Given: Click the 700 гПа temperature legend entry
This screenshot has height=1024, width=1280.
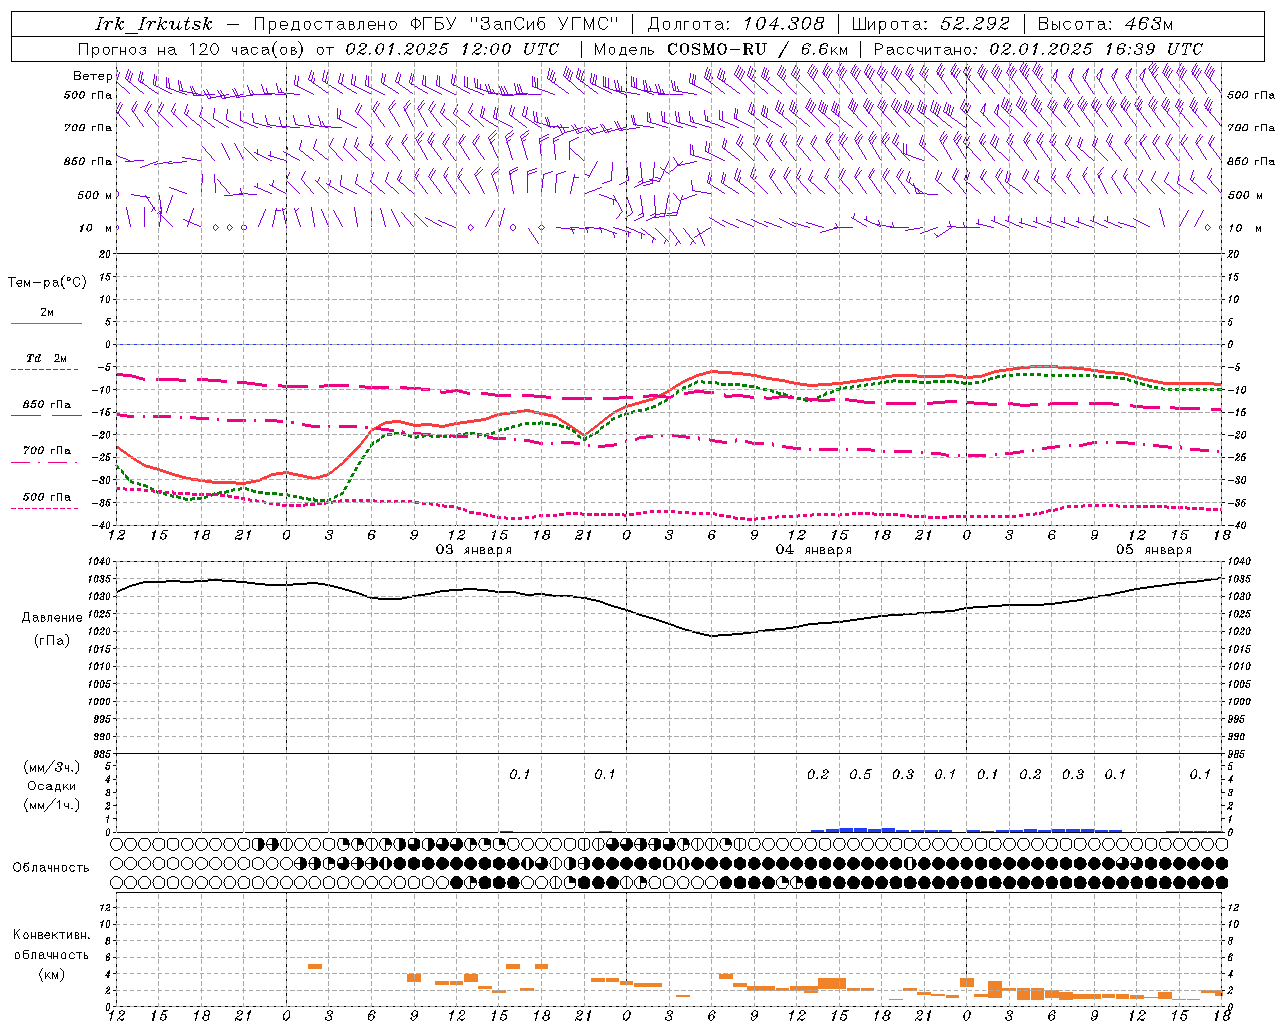Looking at the screenshot, I should point(47,451).
